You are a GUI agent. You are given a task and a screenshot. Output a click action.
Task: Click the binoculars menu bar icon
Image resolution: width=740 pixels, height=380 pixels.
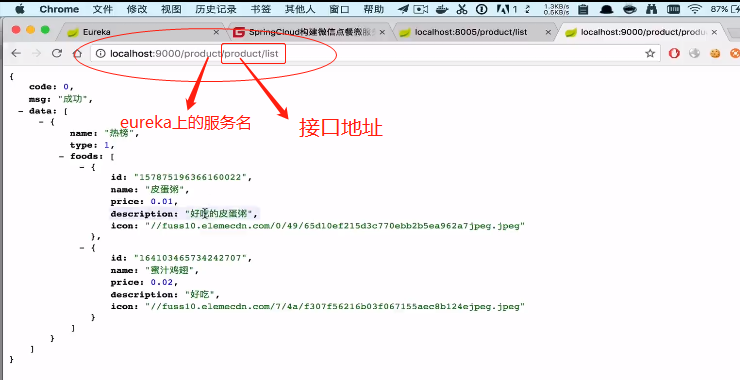pos(652,8)
